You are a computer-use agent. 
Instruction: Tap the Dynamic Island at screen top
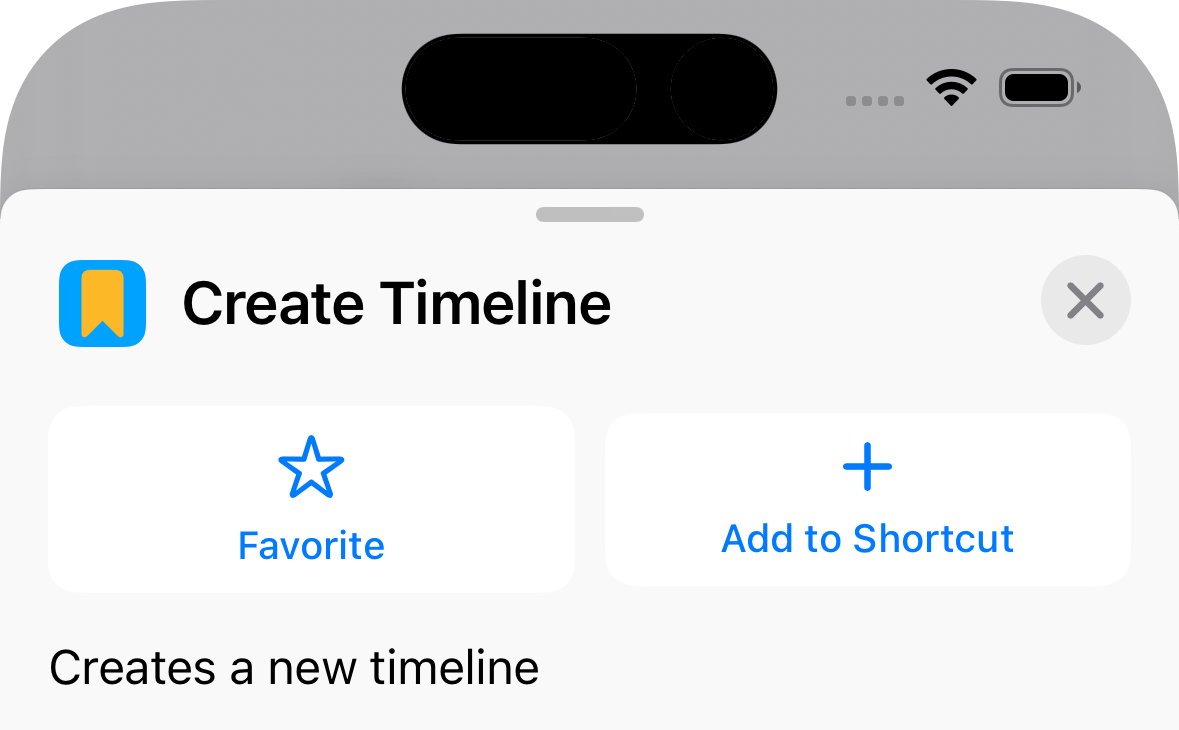(x=589, y=88)
